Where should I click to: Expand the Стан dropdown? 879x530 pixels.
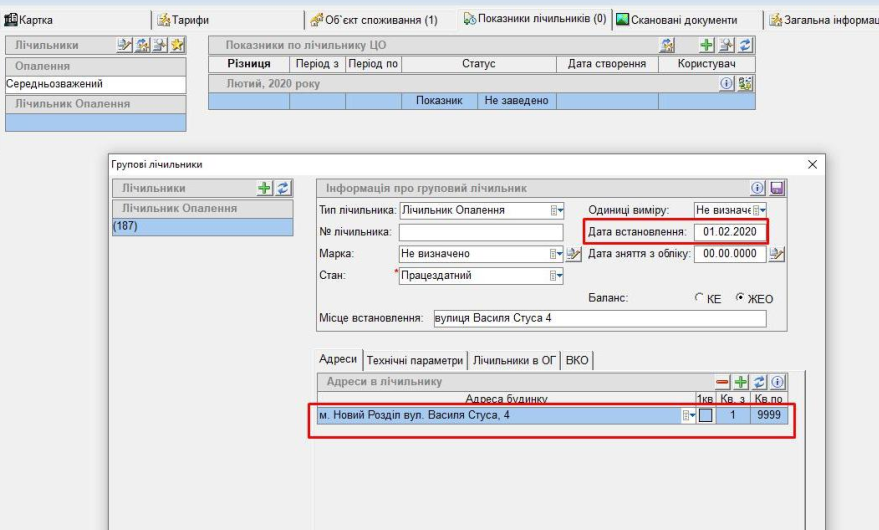pyautogui.click(x=556, y=276)
